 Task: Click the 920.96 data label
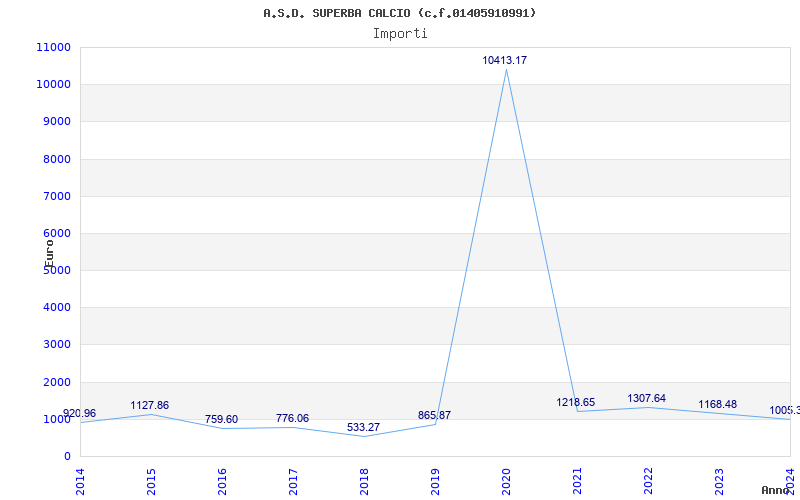80,414
